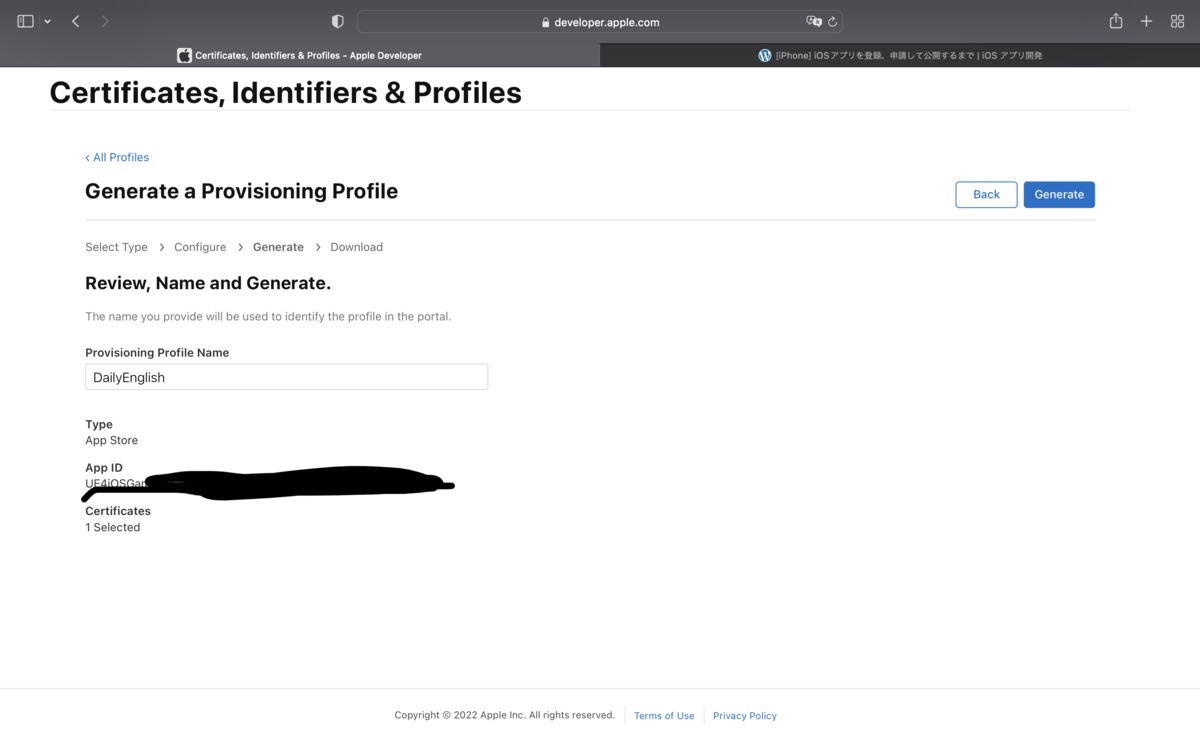The height and width of the screenshot is (750, 1200).
Task: Reload the page with the refresh icon
Action: (x=832, y=21)
